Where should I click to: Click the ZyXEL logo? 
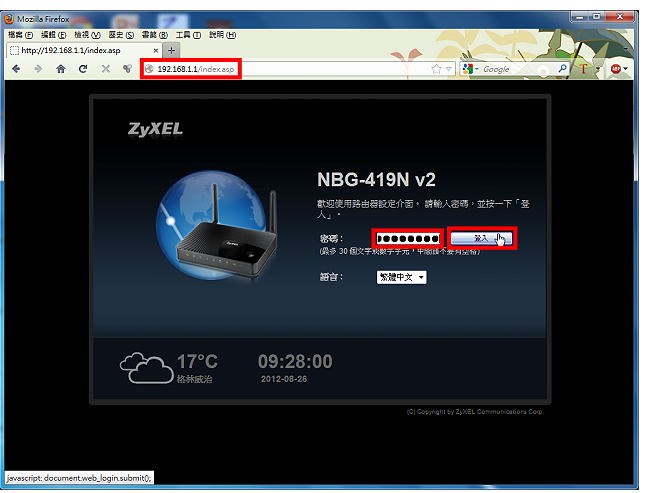click(x=155, y=129)
